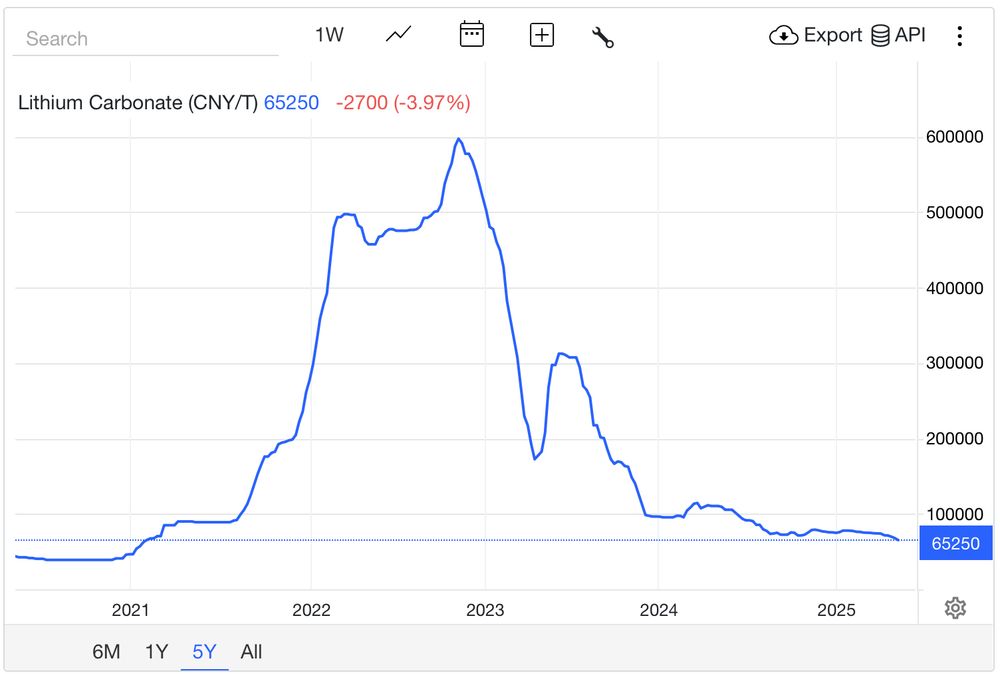Click the 500000 axis label
The width and height of the screenshot is (1000, 674).
tap(954, 212)
